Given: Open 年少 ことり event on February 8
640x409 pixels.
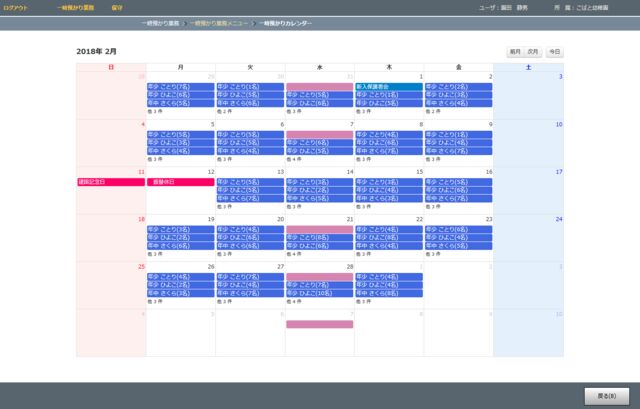Looking at the screenshot, I should click(x=389, y=135).
